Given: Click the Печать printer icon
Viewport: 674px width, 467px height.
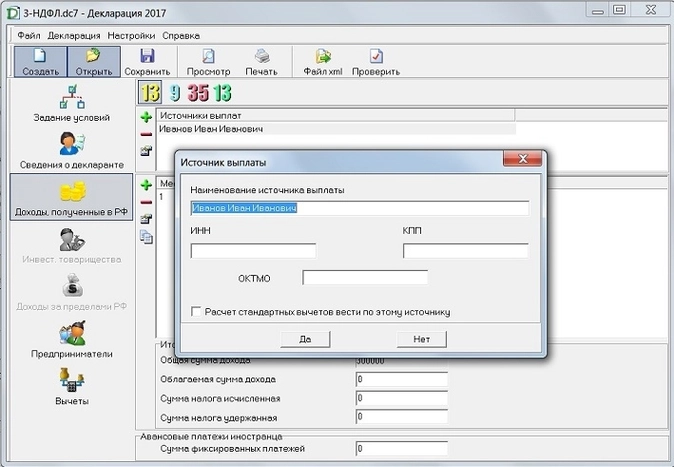Looking at the screenshot, I should click(261, 62).
